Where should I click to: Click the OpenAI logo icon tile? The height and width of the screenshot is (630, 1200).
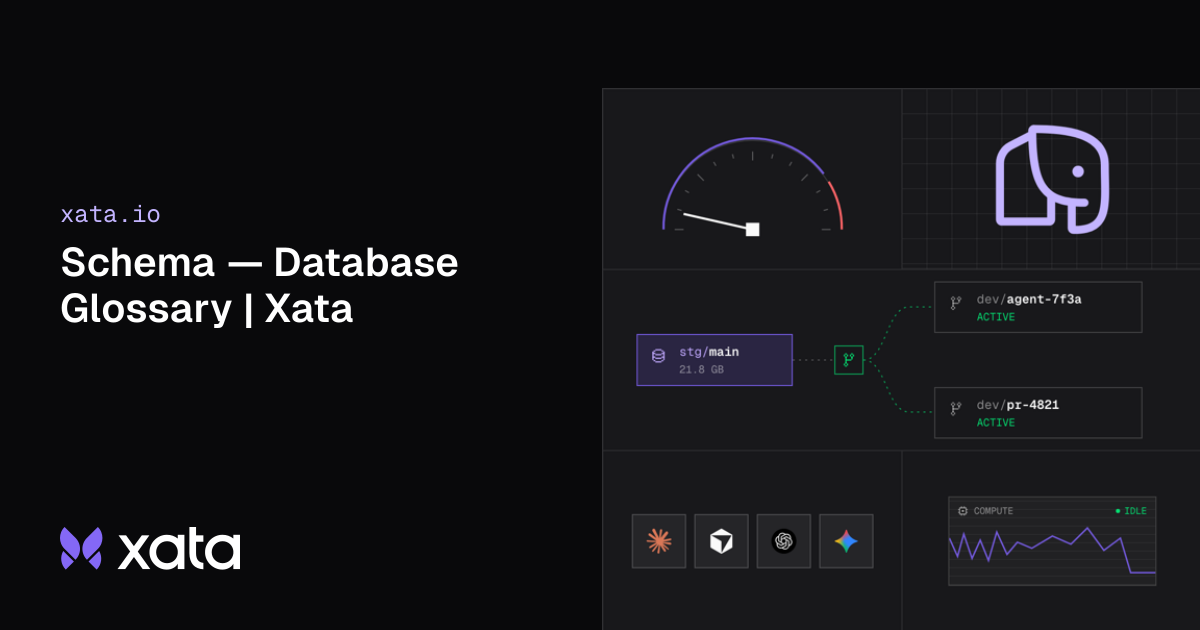click(x=784, y=541)
